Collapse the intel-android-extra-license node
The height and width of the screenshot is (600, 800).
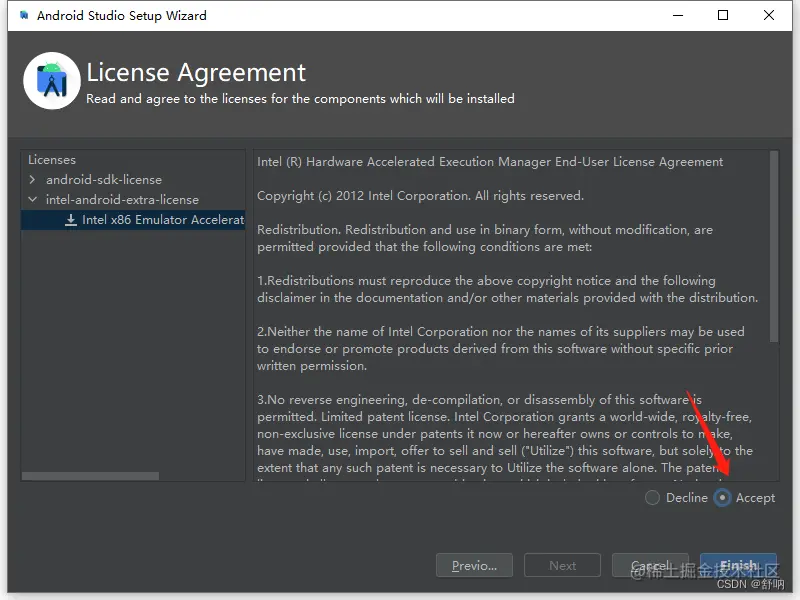point(32,199)
